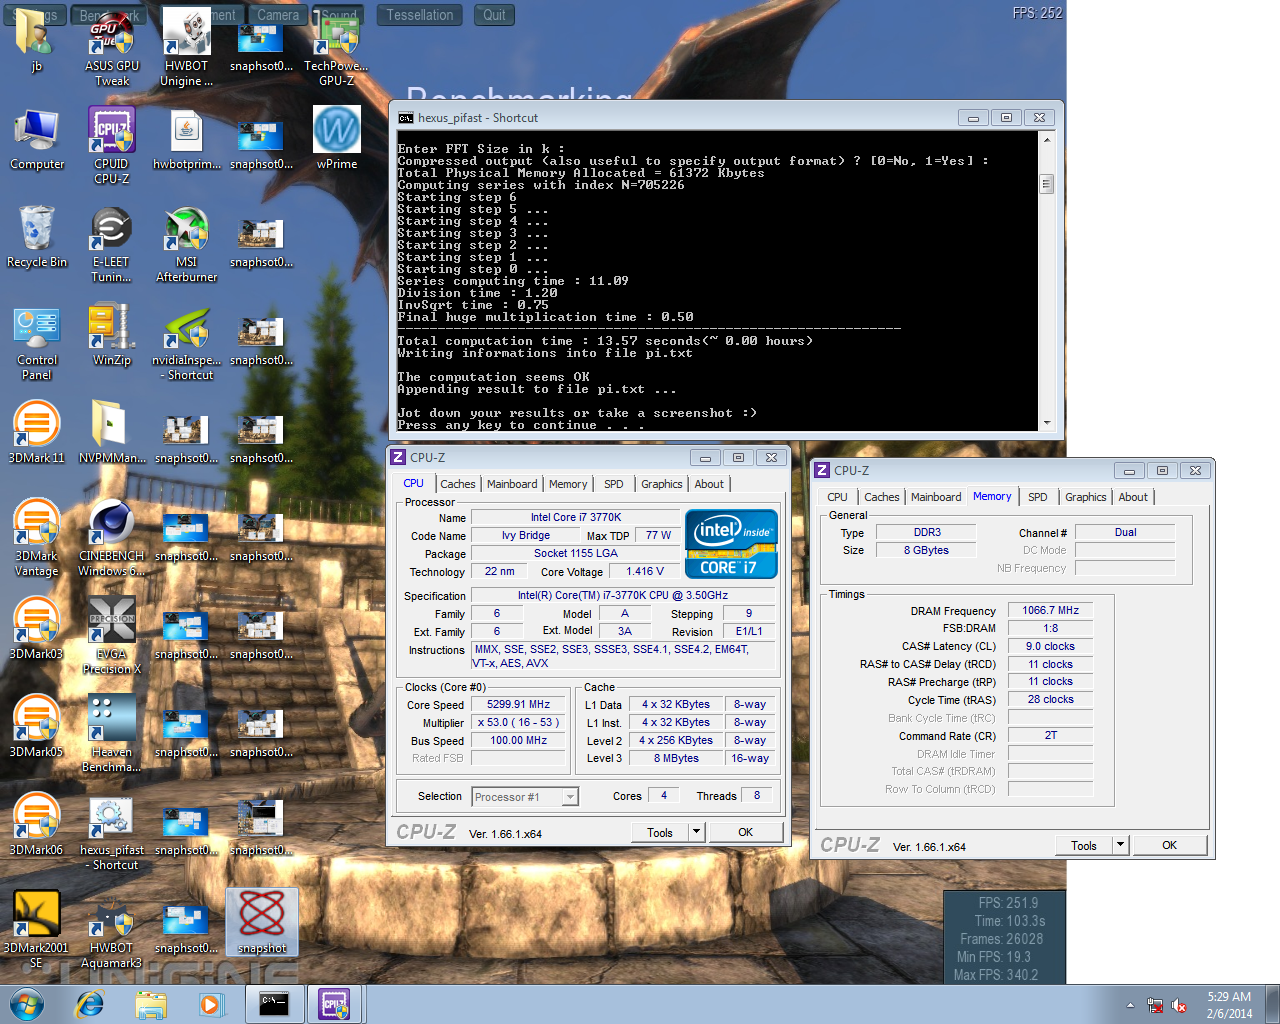1280x1024 pixels.
Task: Click Tools button in CPU-Z processor window
Action: coord(660,832)
